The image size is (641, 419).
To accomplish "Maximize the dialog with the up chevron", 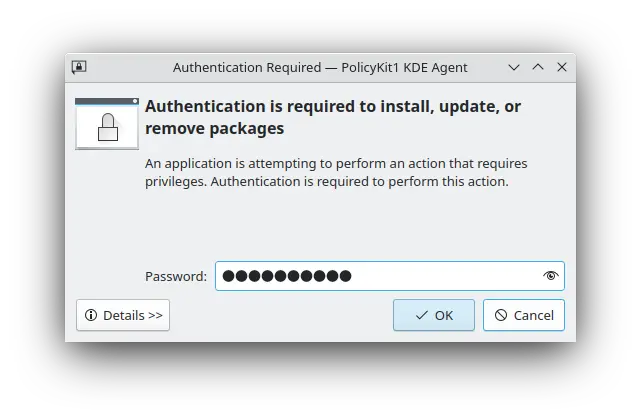I will pos(538,67).
